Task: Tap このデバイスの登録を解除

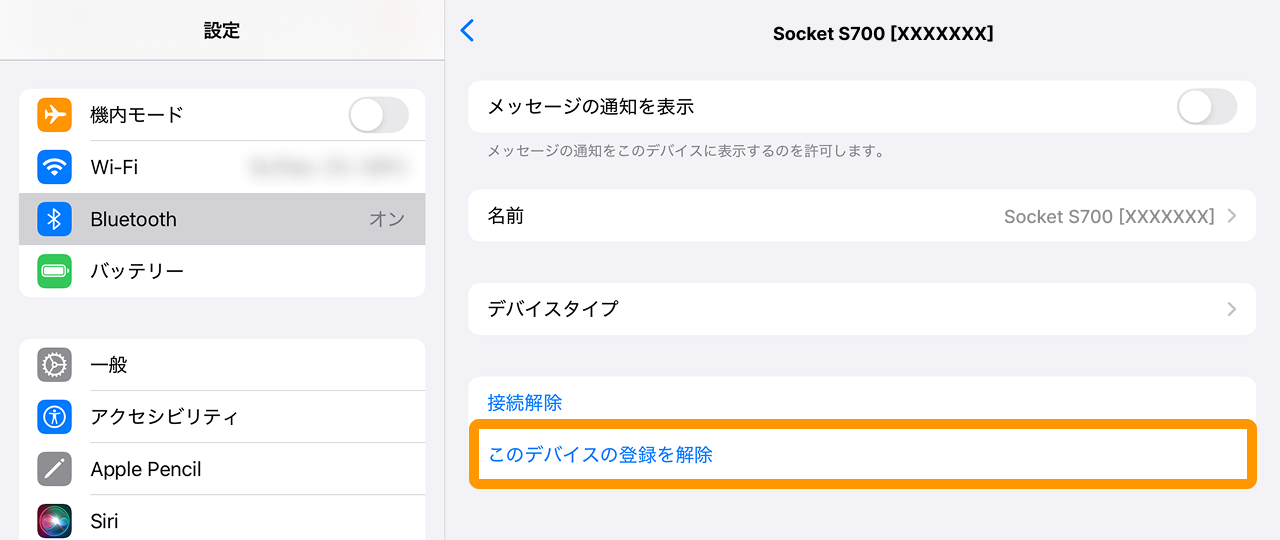Action: click(600, 455)
